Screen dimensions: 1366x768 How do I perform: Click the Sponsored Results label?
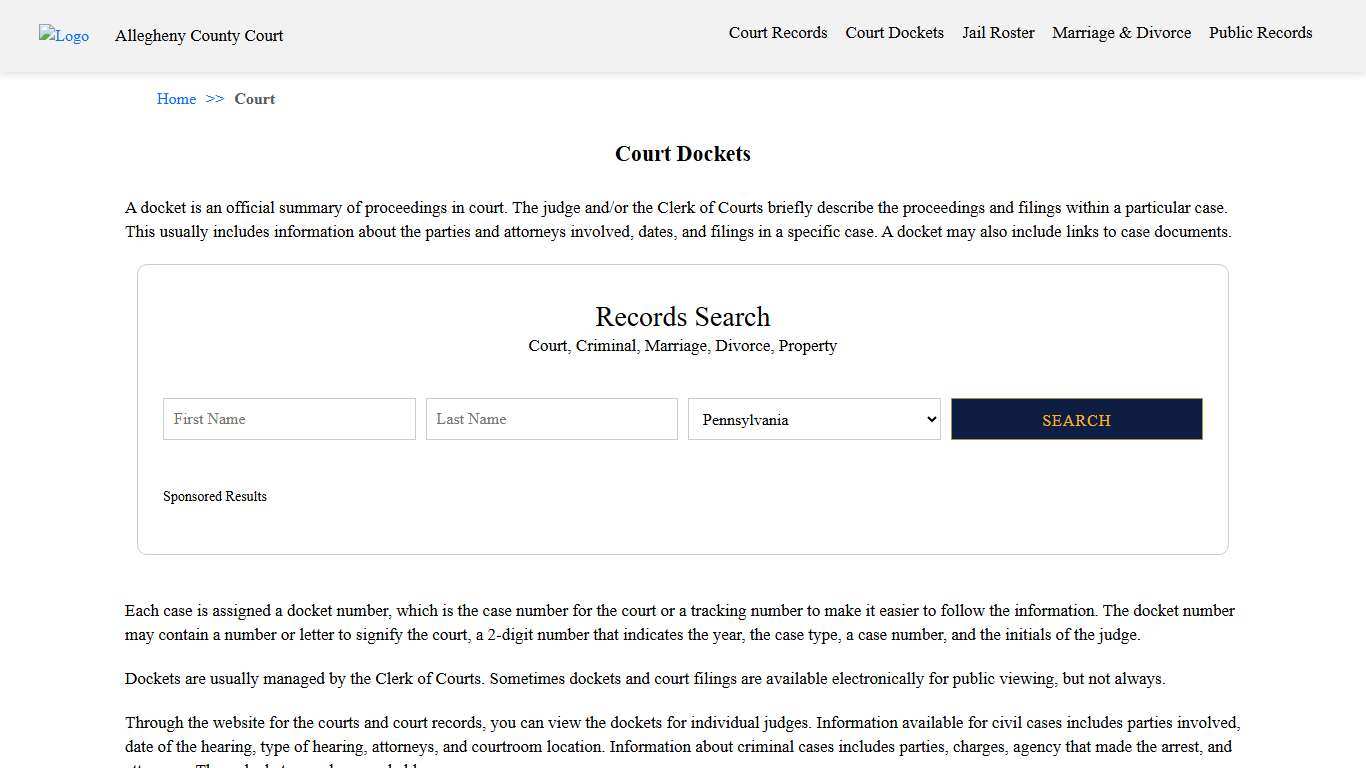point(215,496)
